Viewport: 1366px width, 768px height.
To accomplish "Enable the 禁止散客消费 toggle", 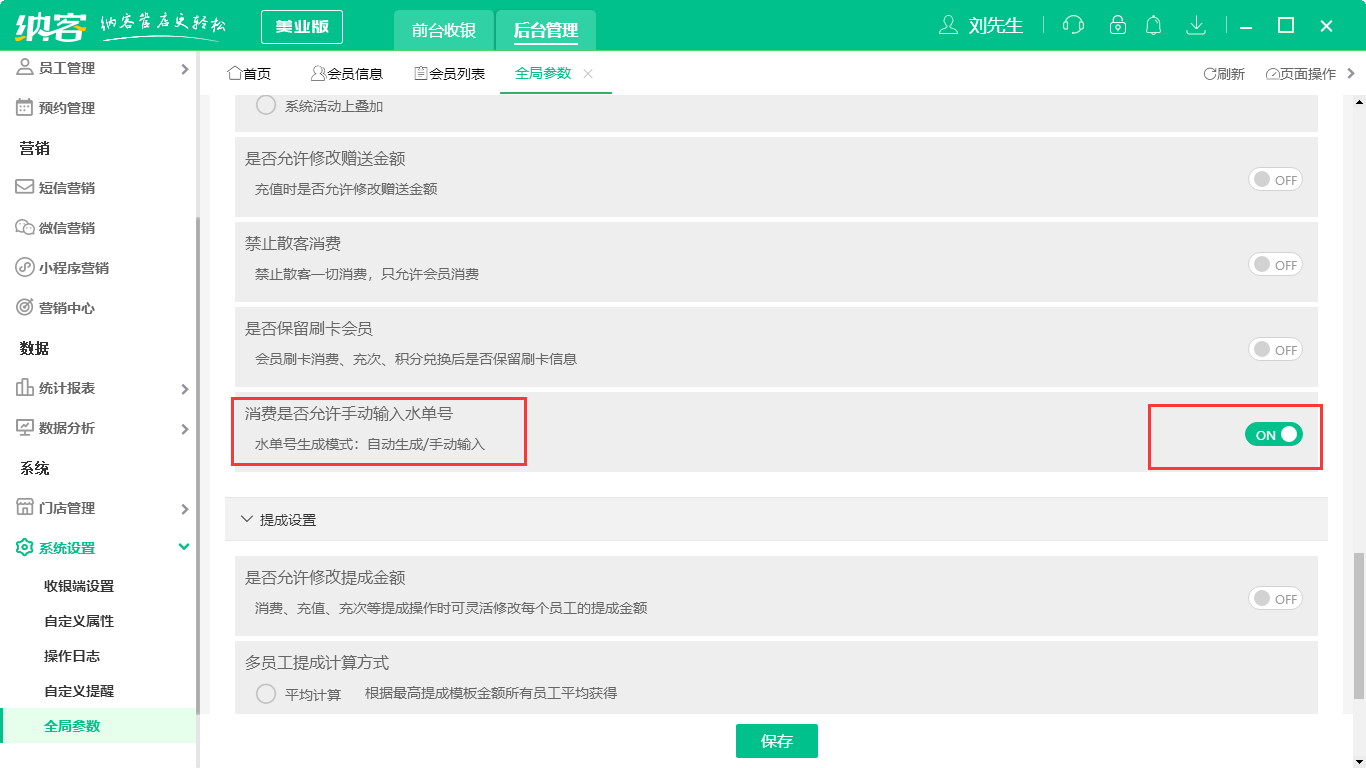I will point(1275,265).
